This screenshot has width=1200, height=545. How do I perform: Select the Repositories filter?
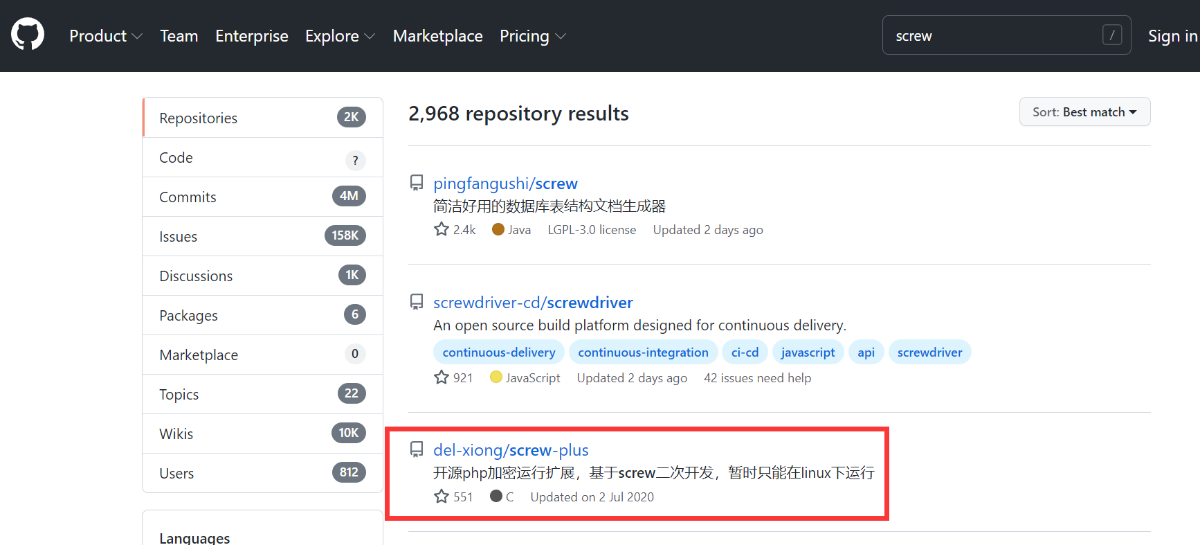click(x=263, y=118)
